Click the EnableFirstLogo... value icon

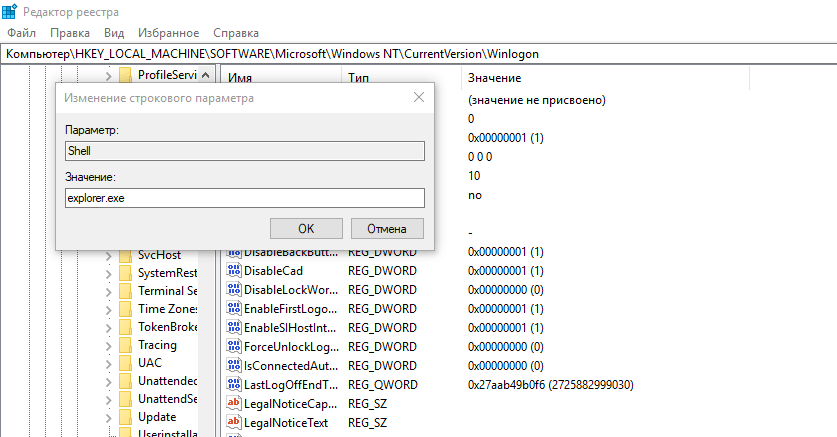(233, 308)
